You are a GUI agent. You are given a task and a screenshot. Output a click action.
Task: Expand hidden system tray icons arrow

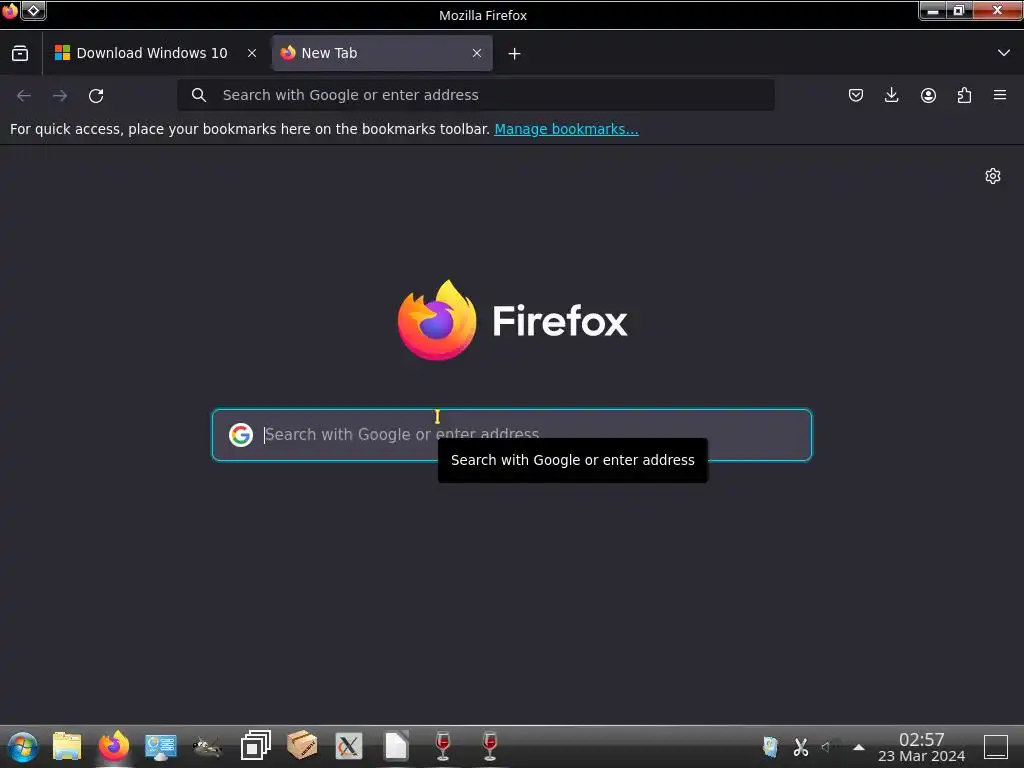pyautogui.click(x=859, y=747)
